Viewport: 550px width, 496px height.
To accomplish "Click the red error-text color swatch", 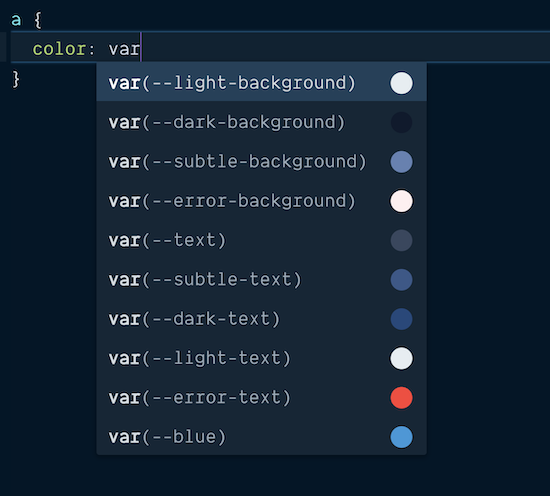I will coord(401,398).
